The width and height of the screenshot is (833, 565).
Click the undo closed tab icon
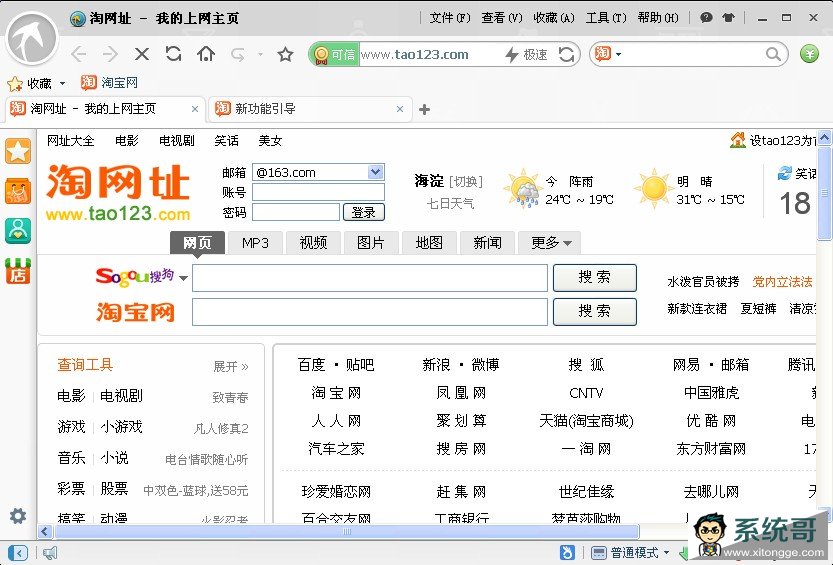(237, 54)
